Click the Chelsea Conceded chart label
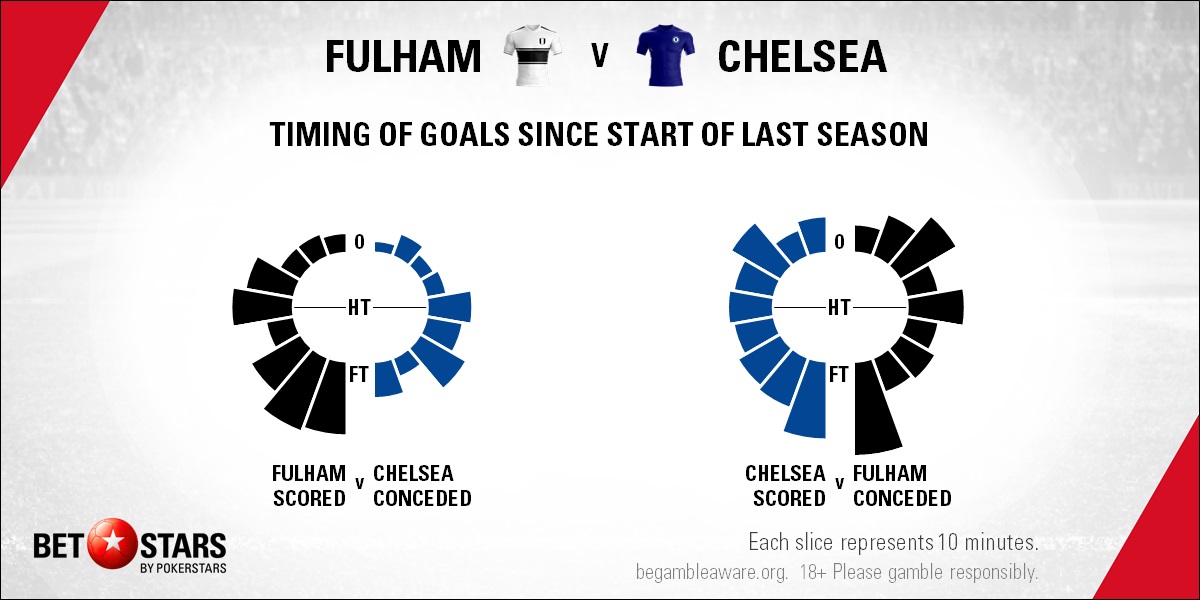Screen dimensions: 1200x600 pos(422,485)
